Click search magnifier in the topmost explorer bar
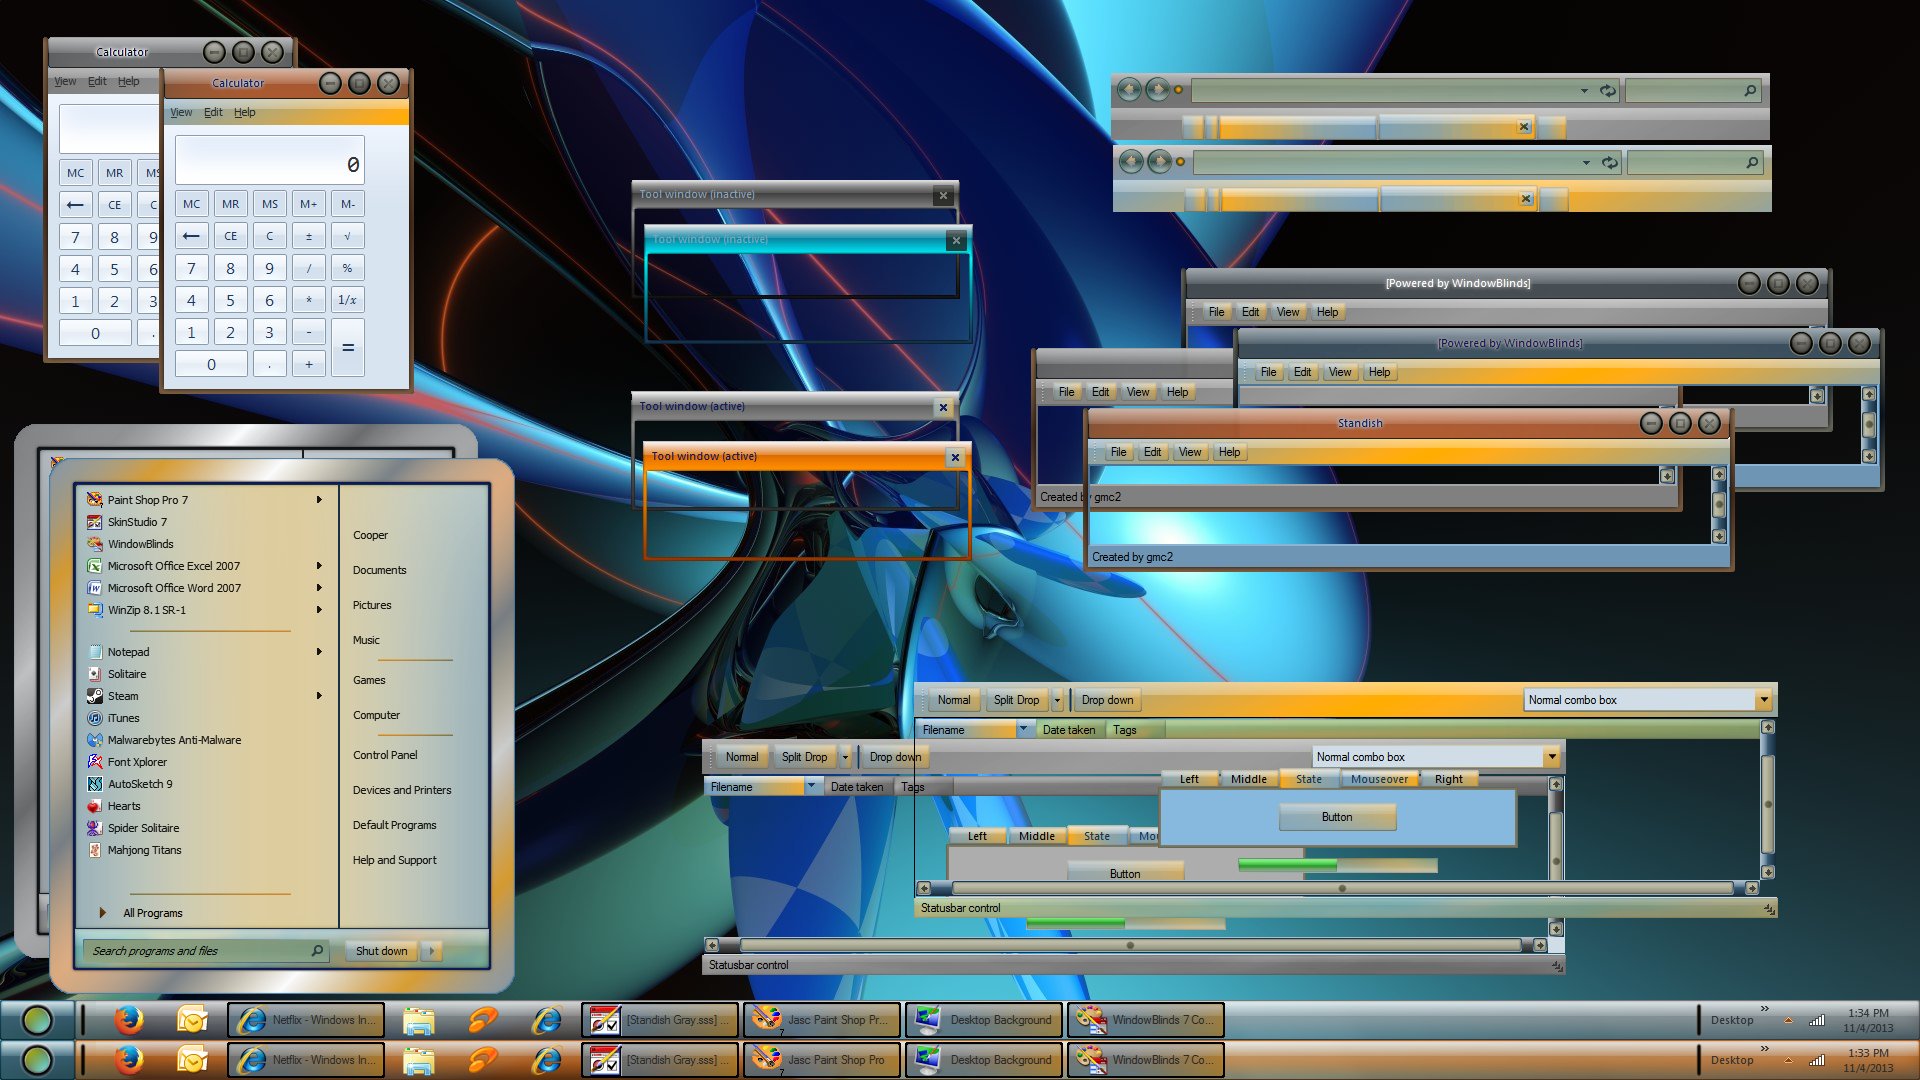 pyautogui.click(x=1750, y=91)
